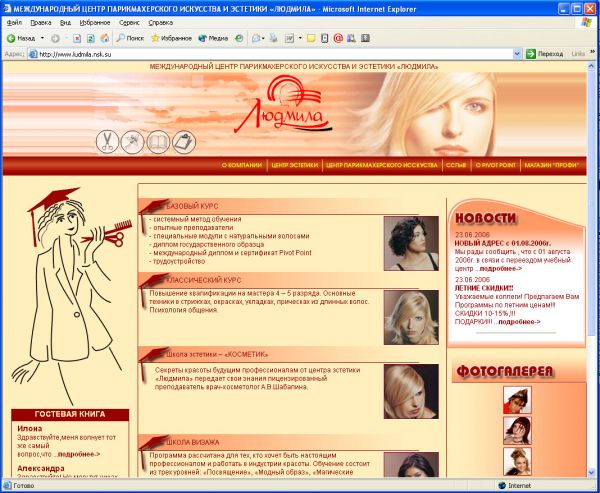Click the НОВЫЙ АДРЕС с 01.08.2006г. headline
This screenshot has width=600, height=493.
point(503,243)
